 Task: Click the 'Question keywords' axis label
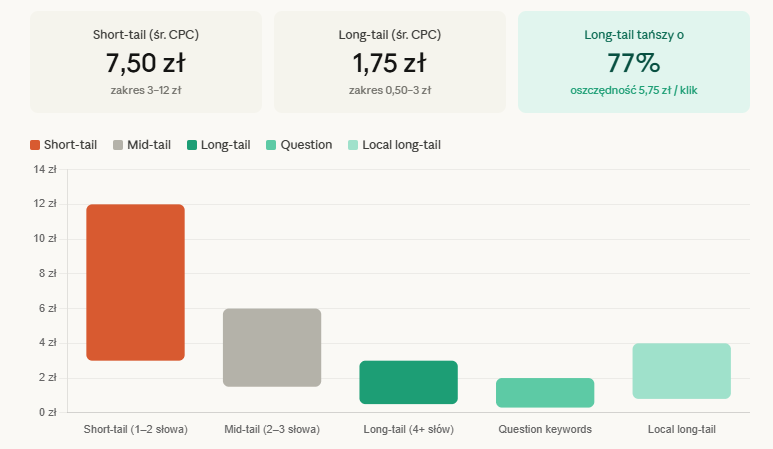click(545, 429)
